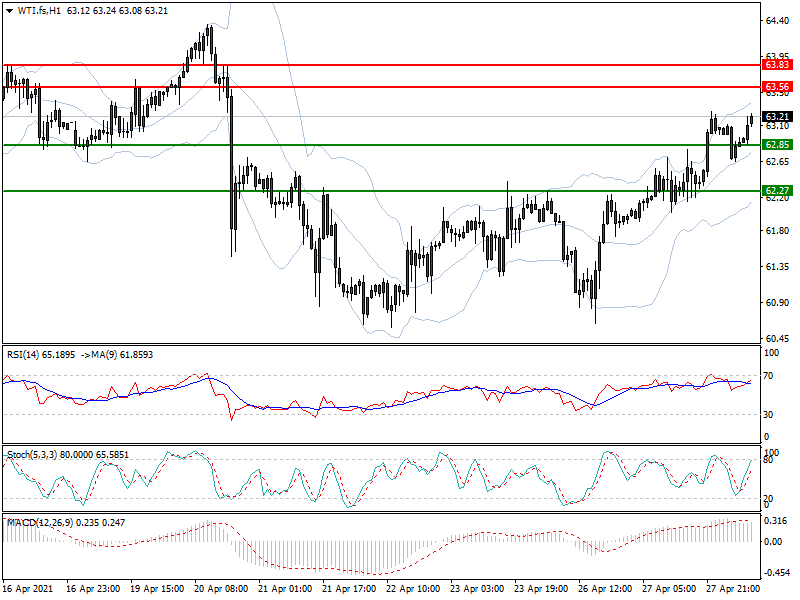This screenshot has height=600, width=800.
Task: Click the 16 Apr 2021 date label
Action: pos(27,589)
